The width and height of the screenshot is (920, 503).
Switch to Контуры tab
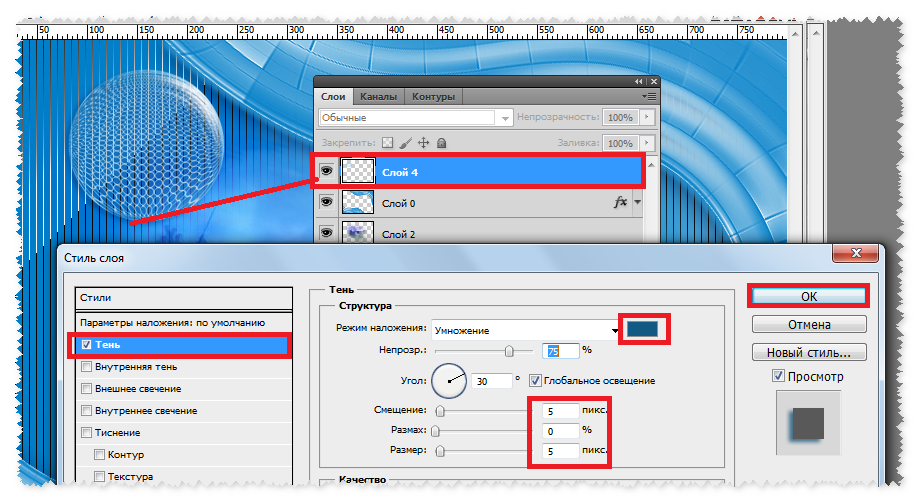(x=433, y=96)
